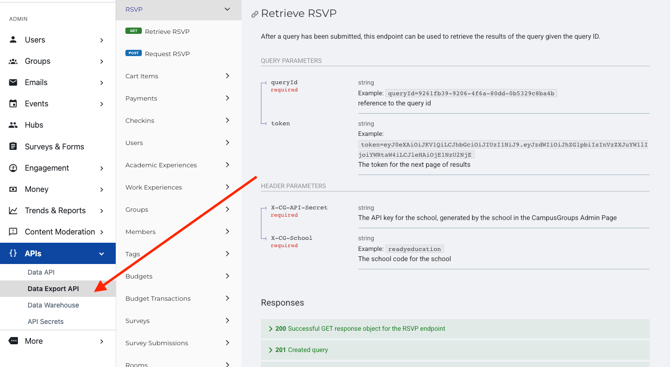Click the Responses heading
Image resolution: width=670 pixels, height=367 pixels.
(282, 302)
